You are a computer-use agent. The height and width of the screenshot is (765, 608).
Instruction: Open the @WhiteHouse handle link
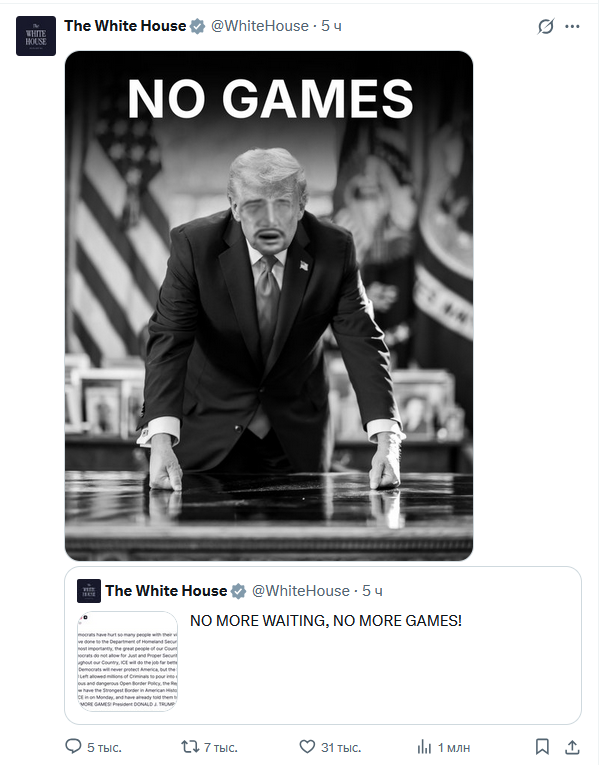pyautogui.click(x=260, y=26)
